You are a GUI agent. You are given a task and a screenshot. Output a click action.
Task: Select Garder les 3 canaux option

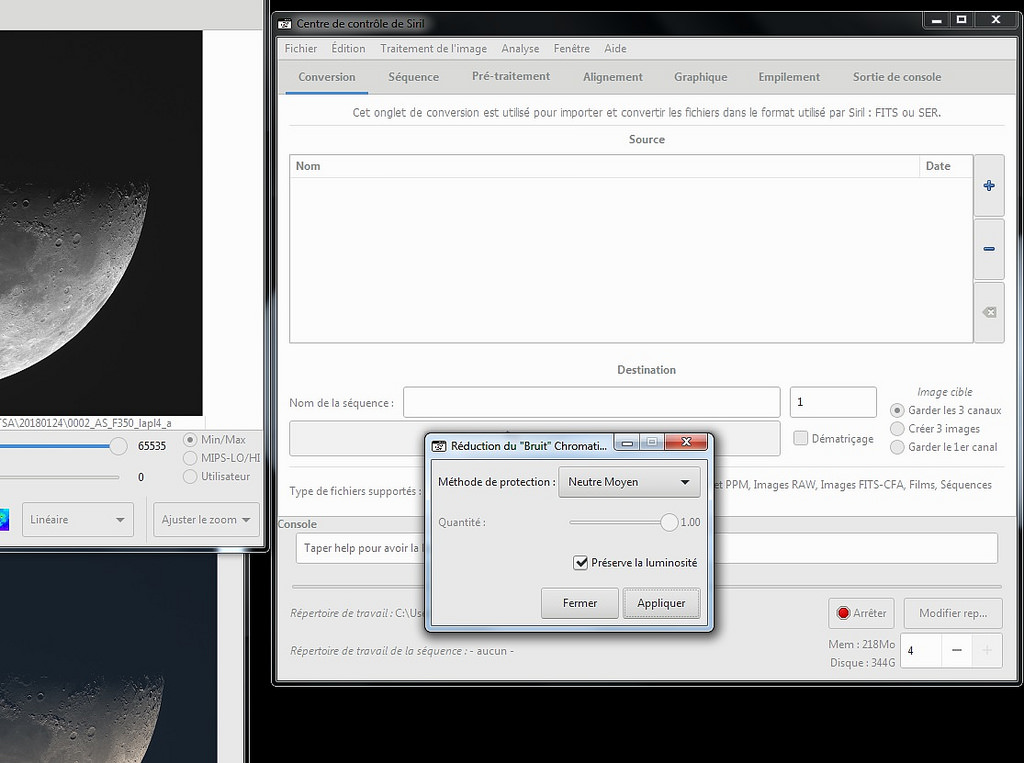pos(897,410)
